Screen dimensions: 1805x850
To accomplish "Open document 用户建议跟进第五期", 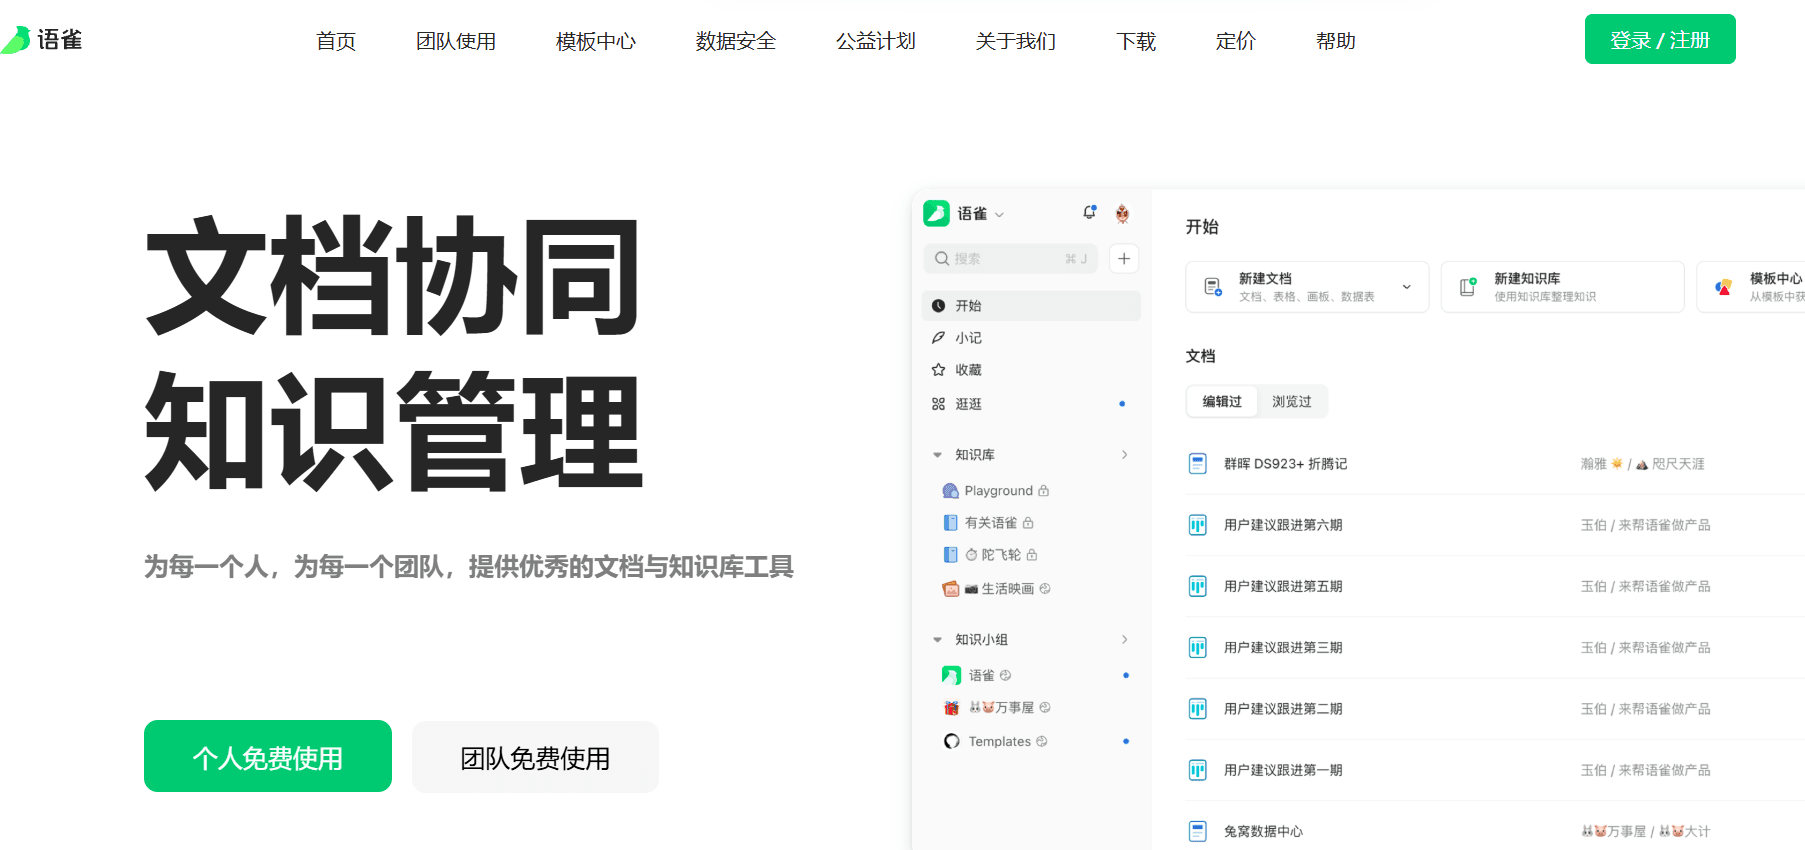I will [1283, 587].
